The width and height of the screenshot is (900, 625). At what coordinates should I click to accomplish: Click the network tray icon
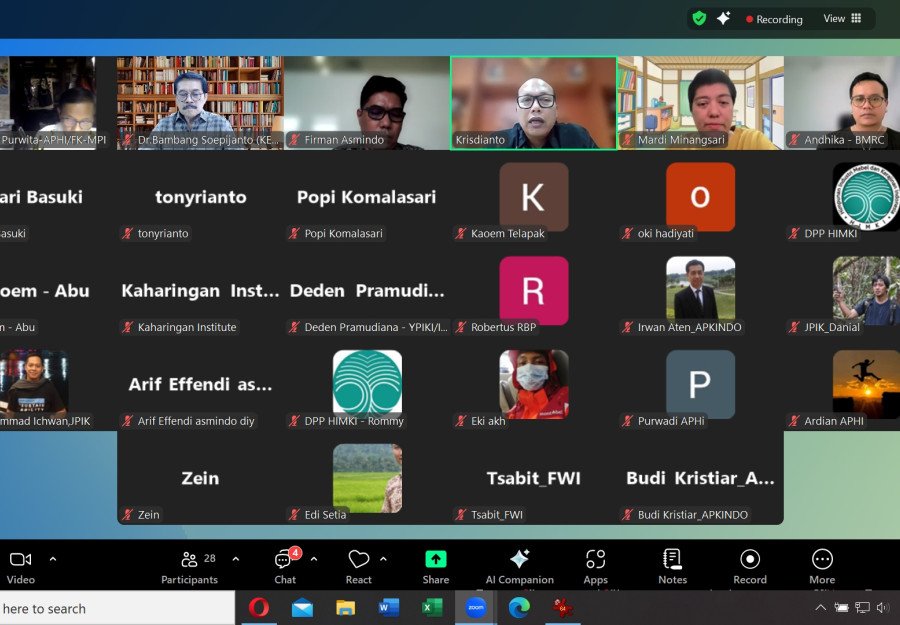pos(862,607)
